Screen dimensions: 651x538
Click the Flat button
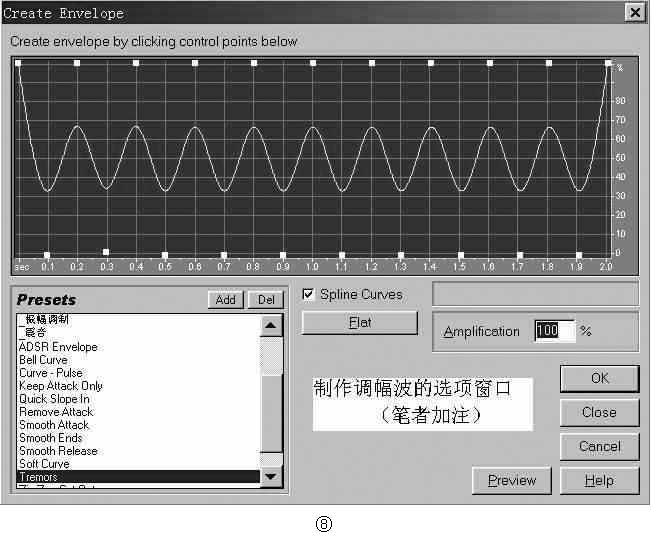point(360,323)
